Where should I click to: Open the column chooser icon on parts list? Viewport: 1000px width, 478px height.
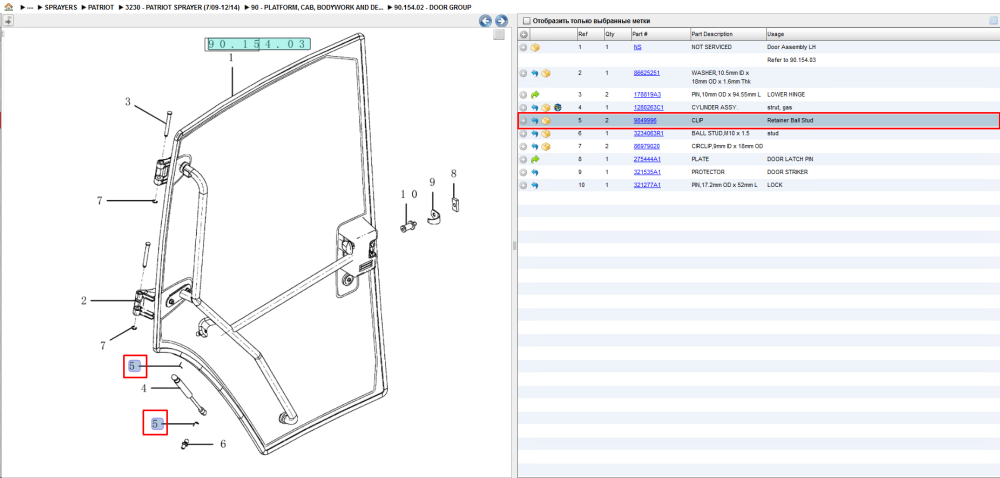point(993,20)
